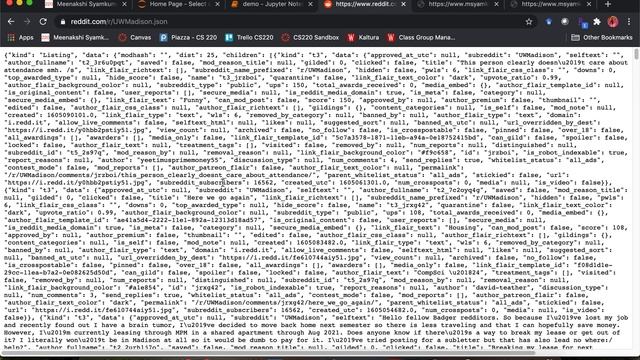Go back to the previous page
640x360 pixels.
[11, 22]
